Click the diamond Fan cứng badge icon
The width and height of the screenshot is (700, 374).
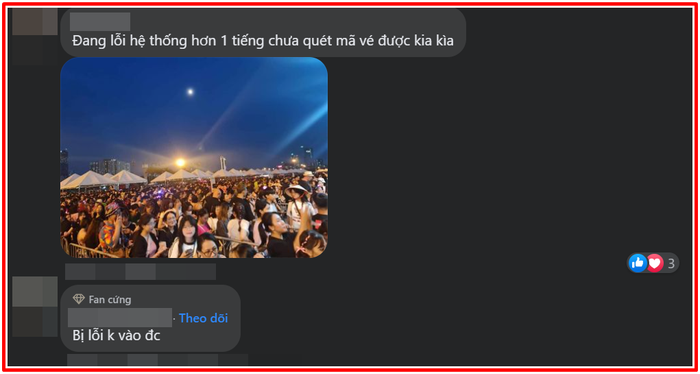click(x=79, y=299)
